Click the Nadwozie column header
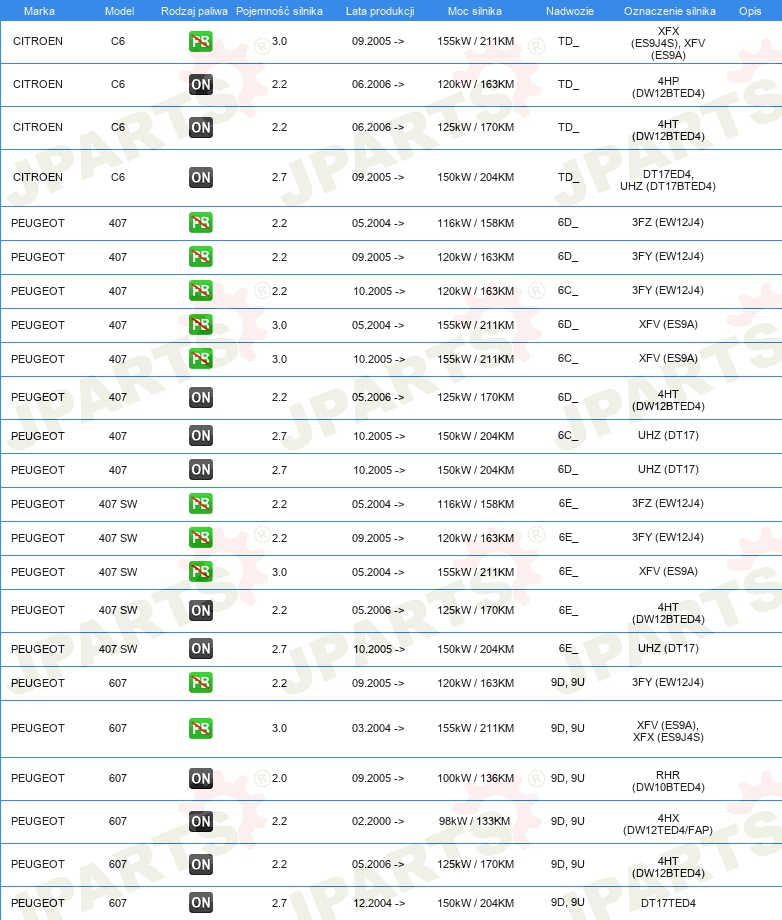782x920 pixels. 570,11
